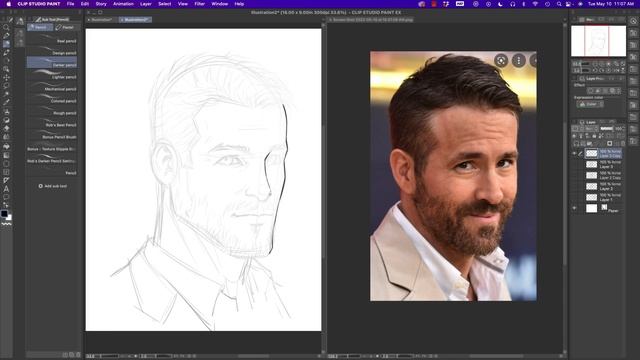Click the Navigator canvas thumbnail
Viewport: 640px width, 360px height.
[x=598, y=41]
